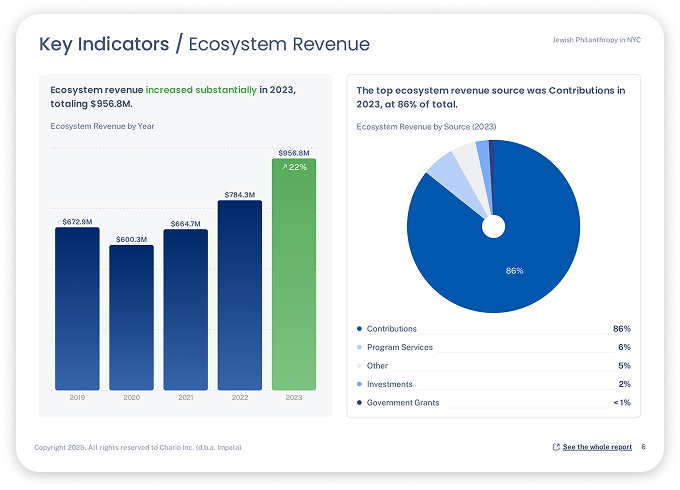Image resolution: width=680 pixels, height=490 pixels.
Task: Click the Contributions legend dot
Action: coord(360,329)
